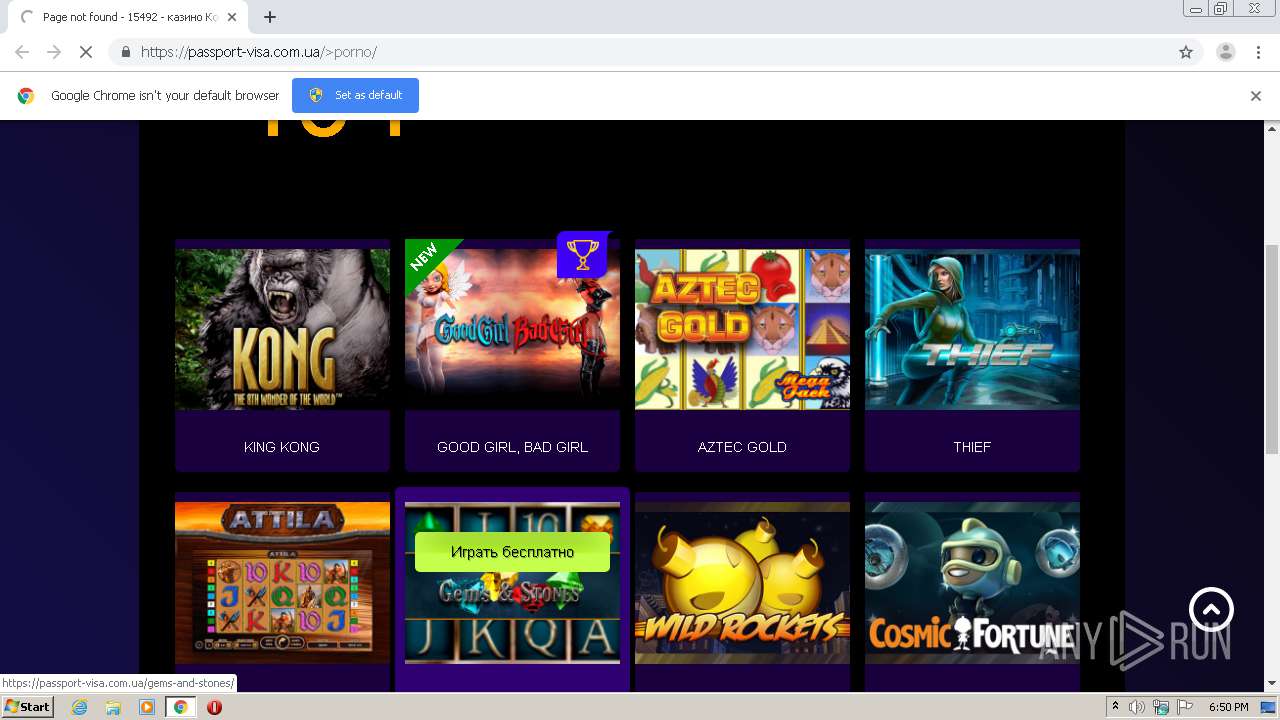Open the Attila slot thumbnail

282,583
